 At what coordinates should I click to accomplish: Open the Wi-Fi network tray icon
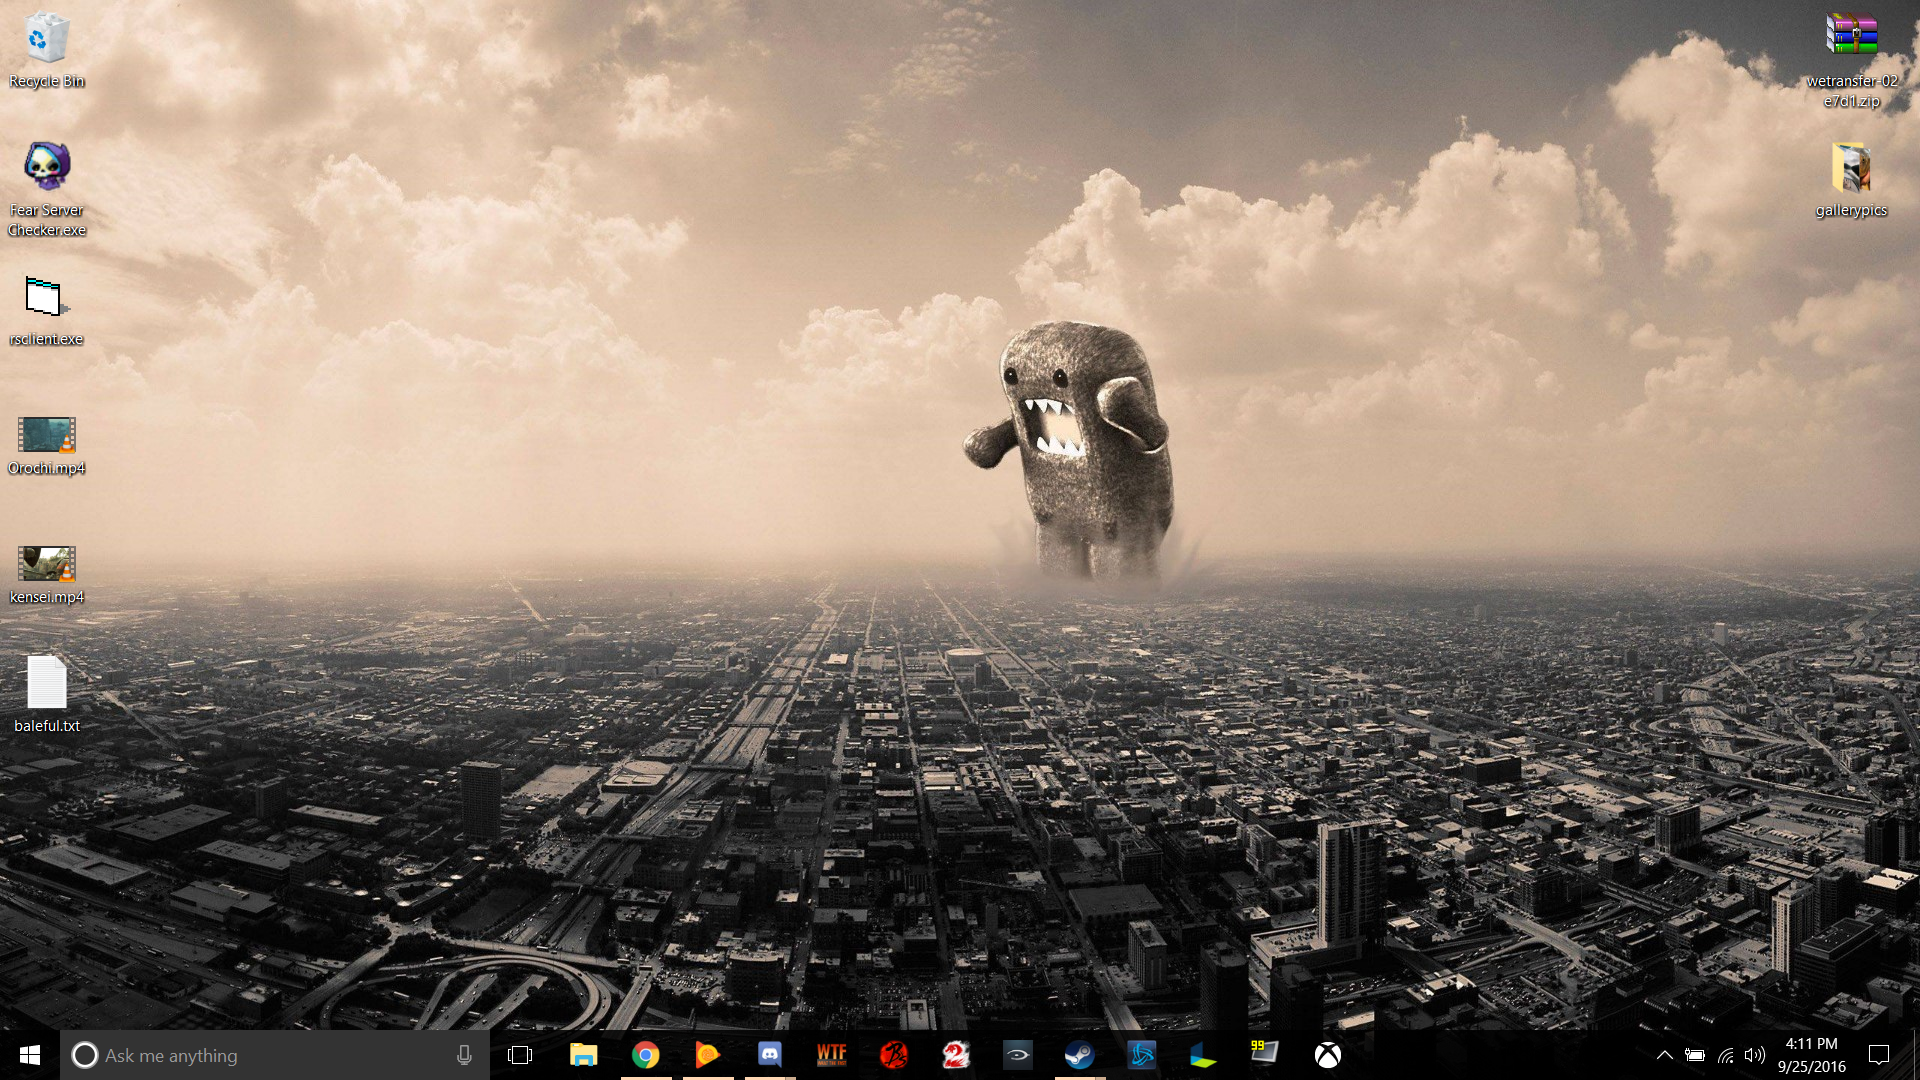(1726, 1055)
